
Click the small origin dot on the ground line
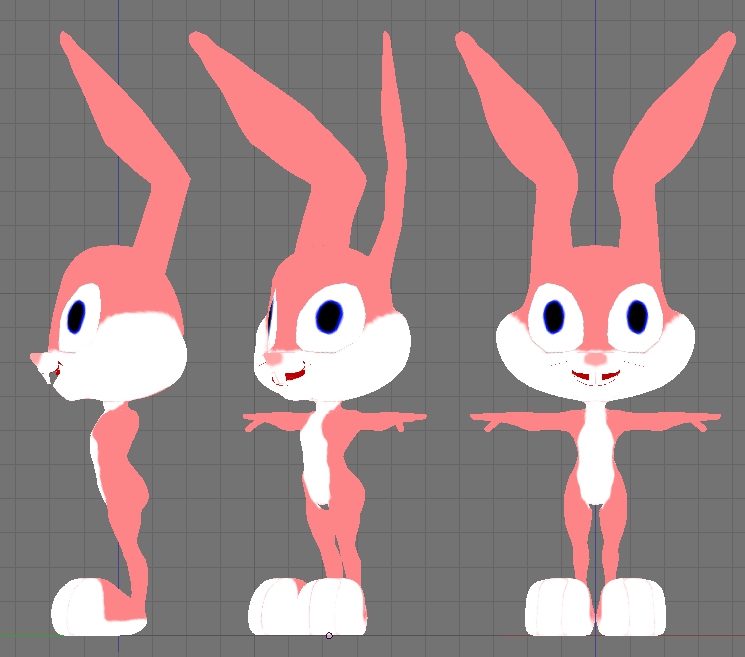click(x=329, y=636)
